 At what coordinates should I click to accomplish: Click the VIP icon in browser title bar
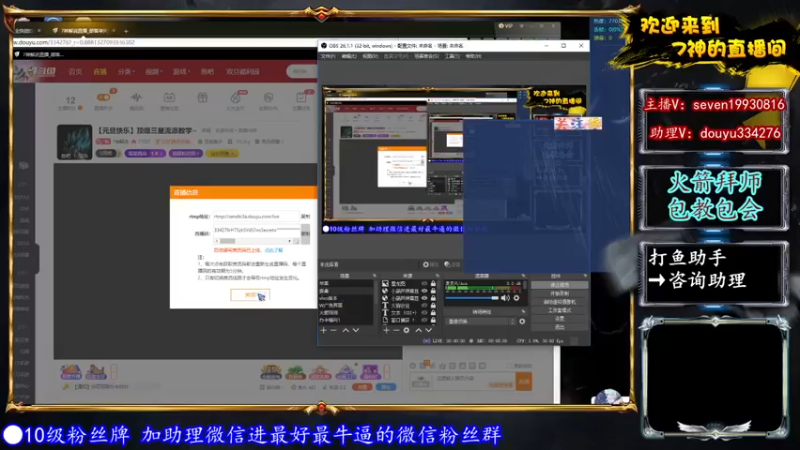click(x=506, y=26)
